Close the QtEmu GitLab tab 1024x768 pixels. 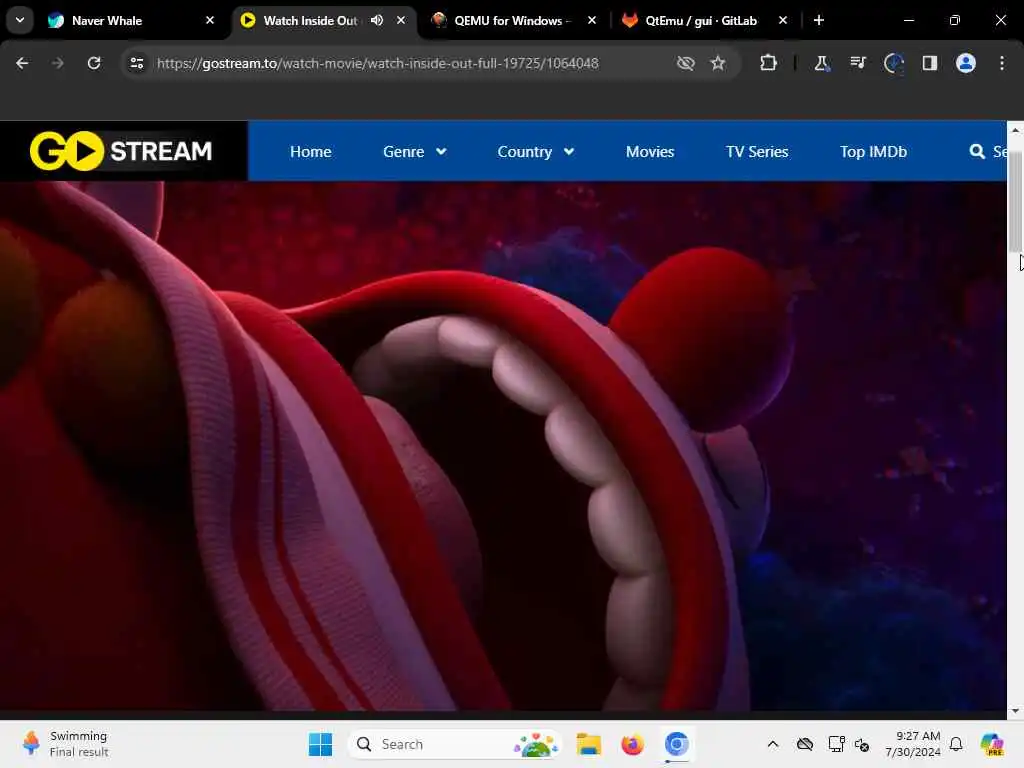(x=783, y=20)
